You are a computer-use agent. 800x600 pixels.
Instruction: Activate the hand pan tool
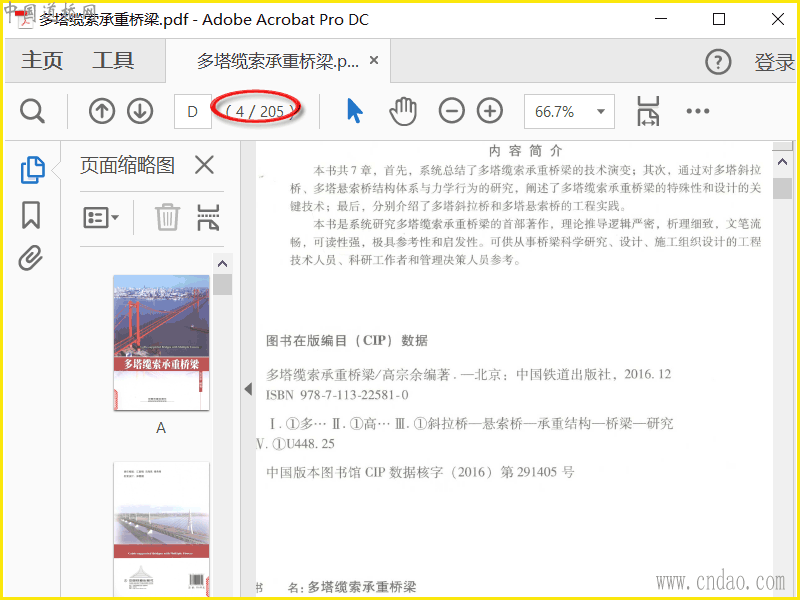point(403,111)
